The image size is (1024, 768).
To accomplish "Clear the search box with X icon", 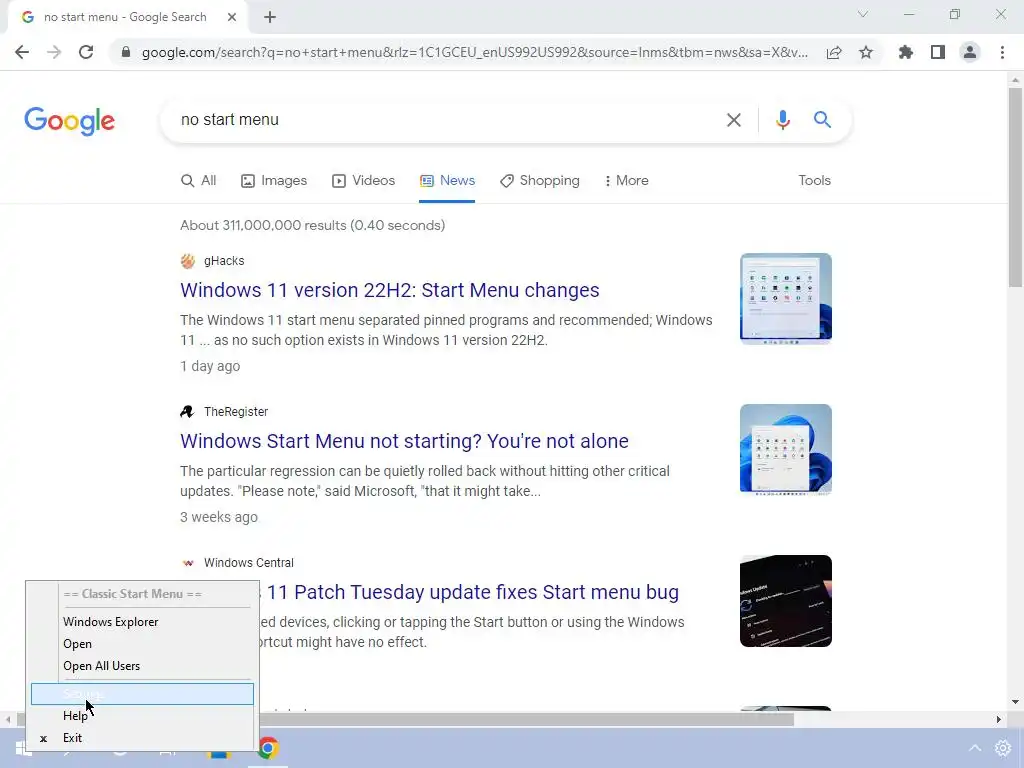I will point(733,120).
